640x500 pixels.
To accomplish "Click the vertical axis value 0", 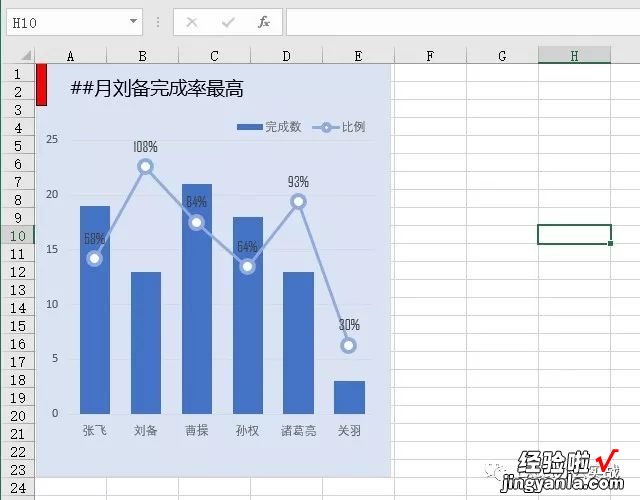I will pos(55,413).
